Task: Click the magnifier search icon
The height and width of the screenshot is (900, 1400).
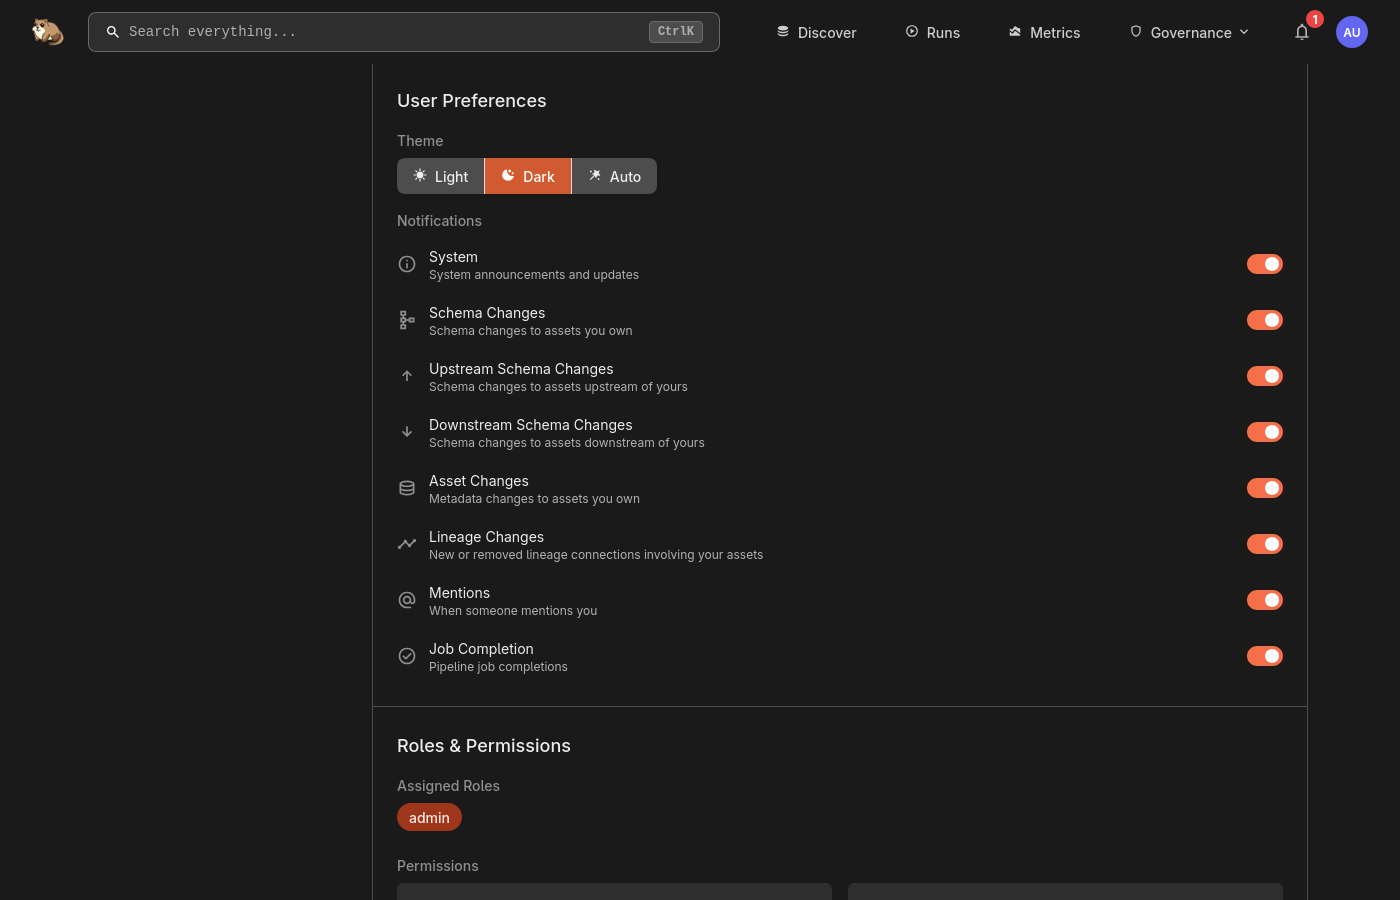Action: point(113,32)
